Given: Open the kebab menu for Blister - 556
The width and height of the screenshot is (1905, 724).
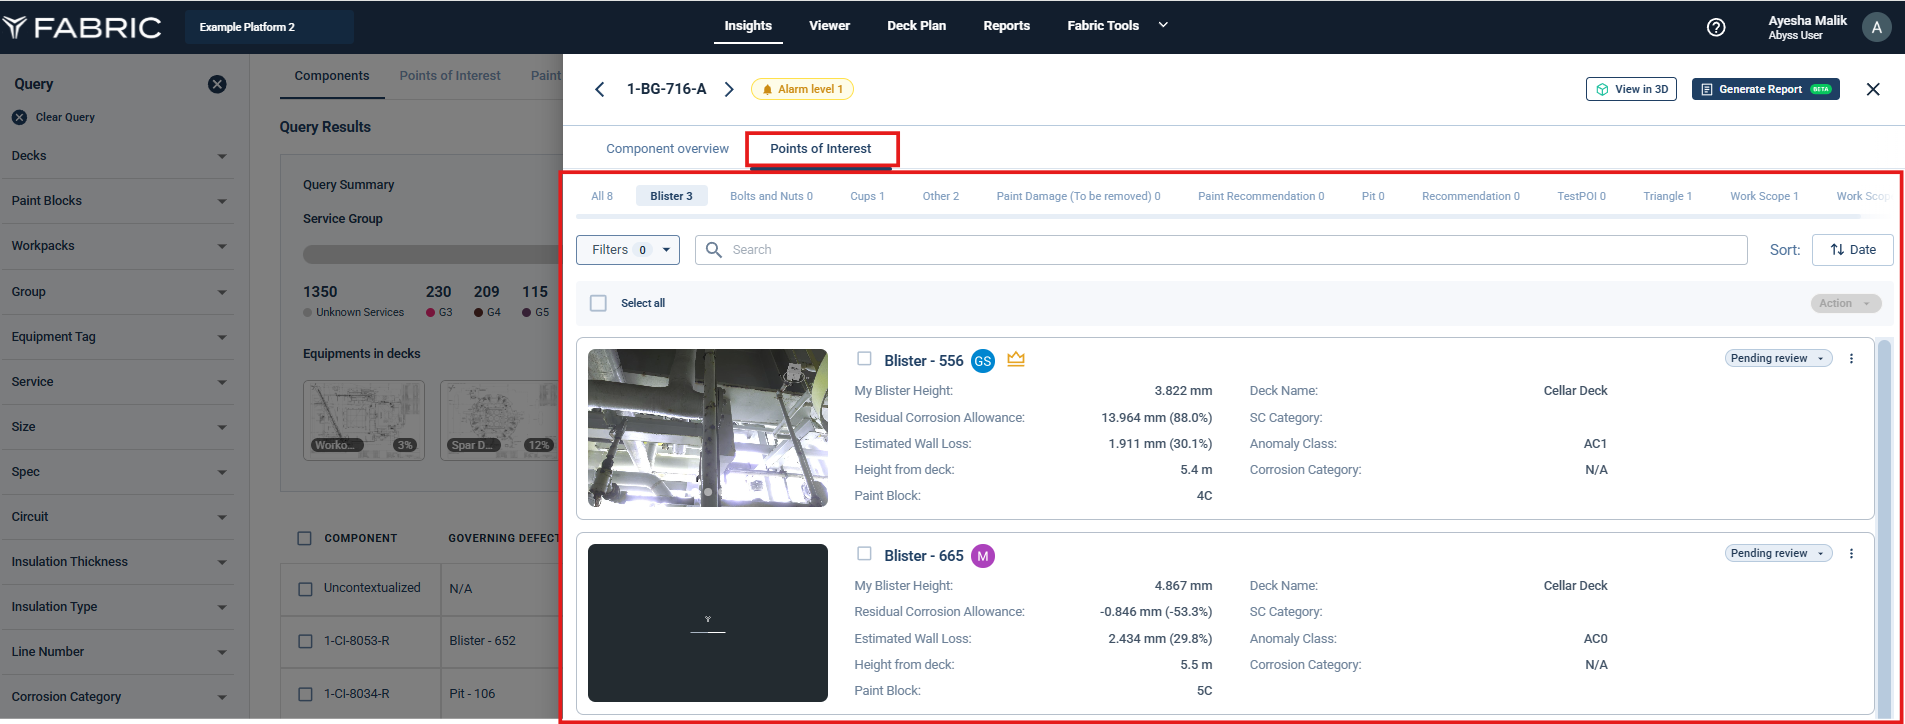Looking at the screenshot, I should tap(1851, 359).
